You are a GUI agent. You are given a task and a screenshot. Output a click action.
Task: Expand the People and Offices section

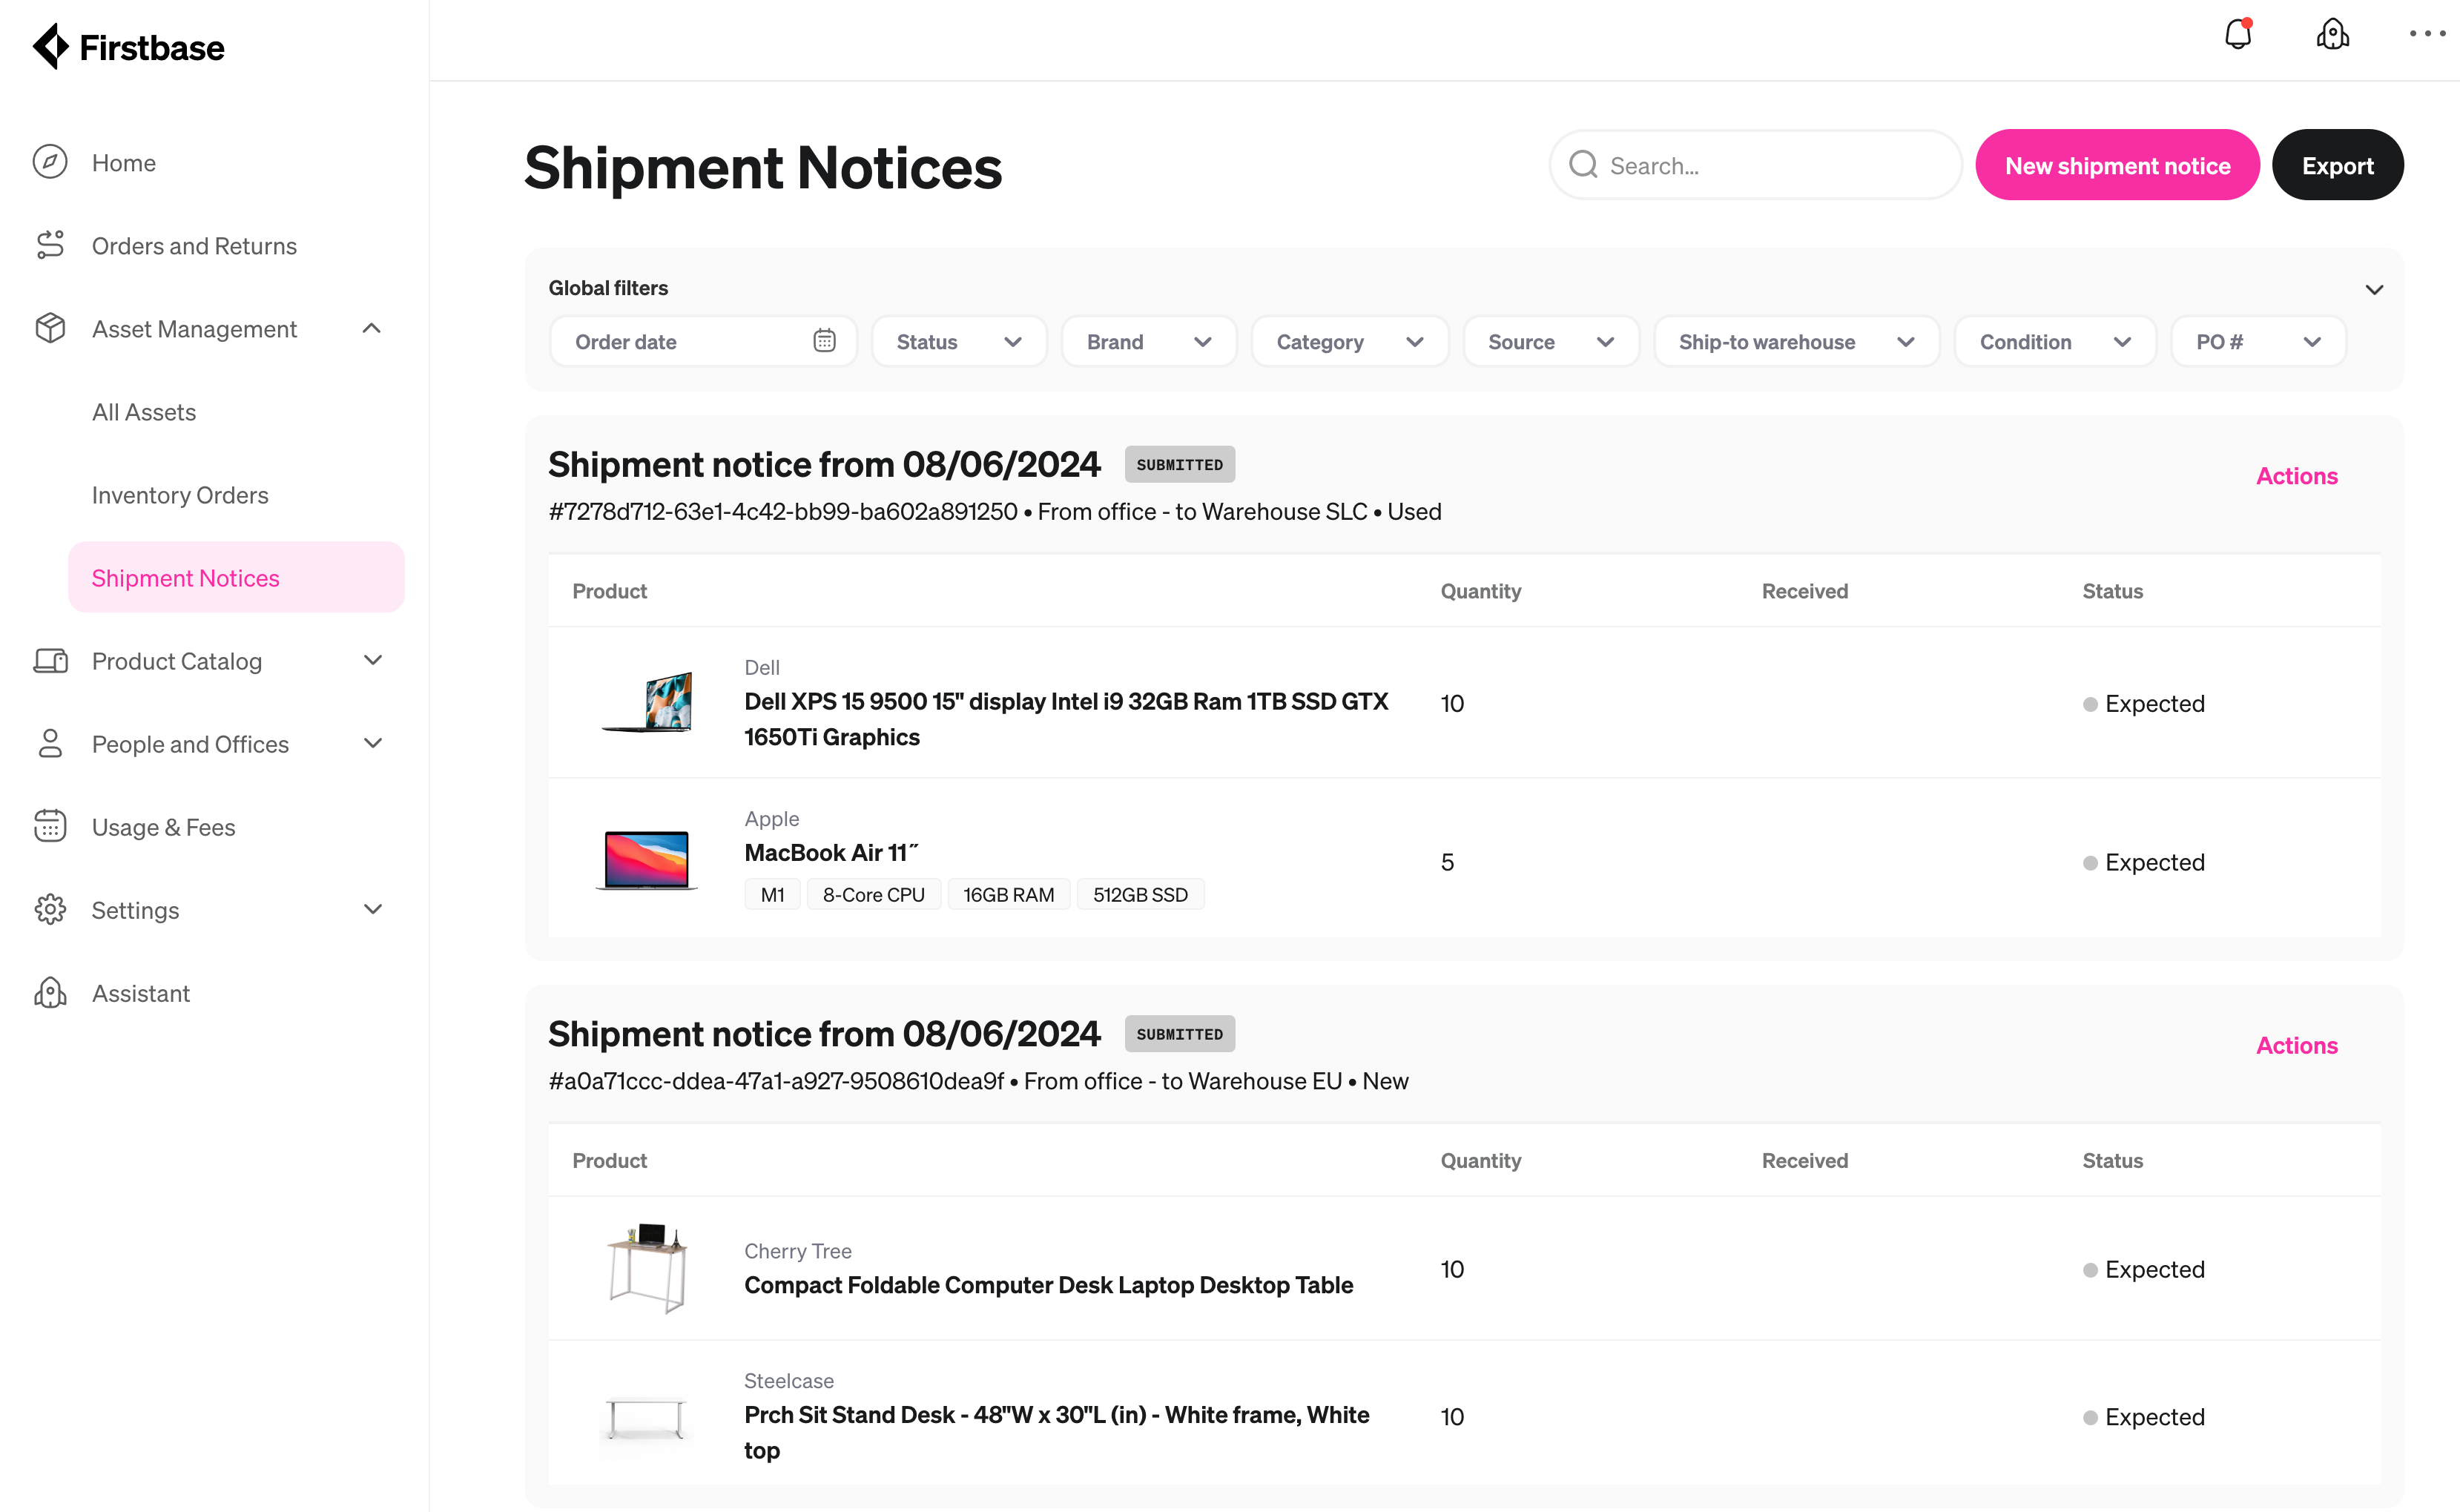(x=372, y=743)
